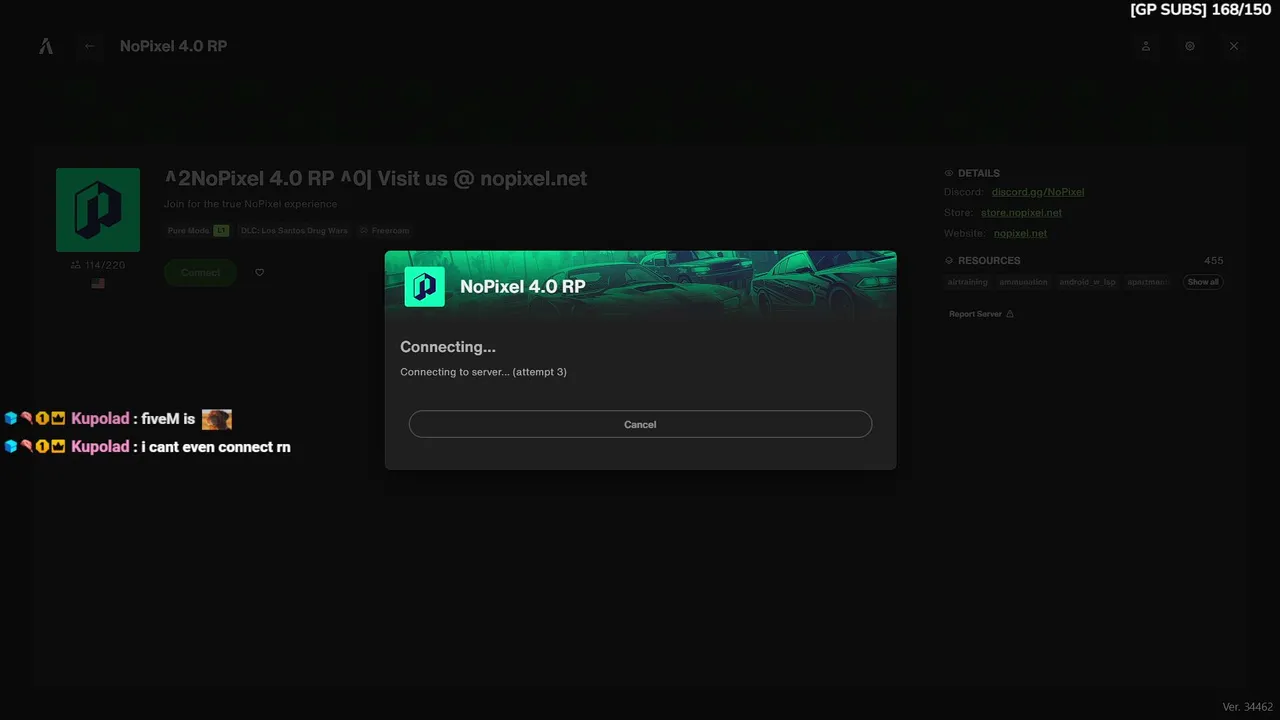Image resolution: width=1280 pixels, height=720 pixels.
Task: Click the eye icon beside DETAILS
Action: coord(949,173)
